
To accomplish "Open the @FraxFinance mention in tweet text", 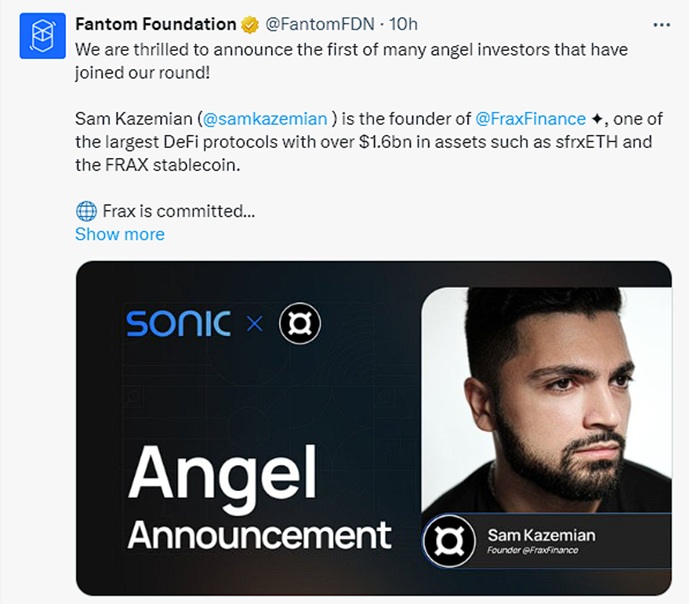I will [x=531, y=120].
